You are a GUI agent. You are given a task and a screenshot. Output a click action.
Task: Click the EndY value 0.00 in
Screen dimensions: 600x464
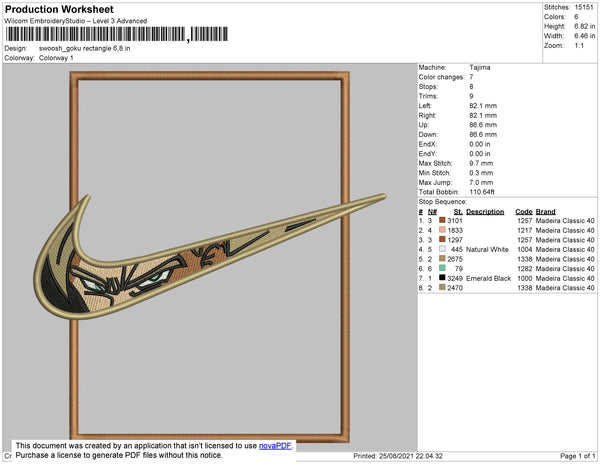(480, 154)
